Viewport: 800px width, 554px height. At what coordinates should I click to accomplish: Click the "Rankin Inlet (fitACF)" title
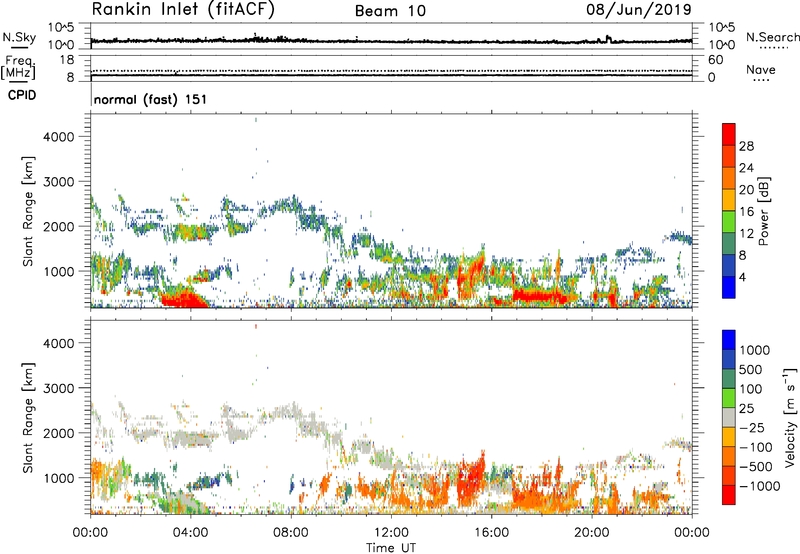183,10
